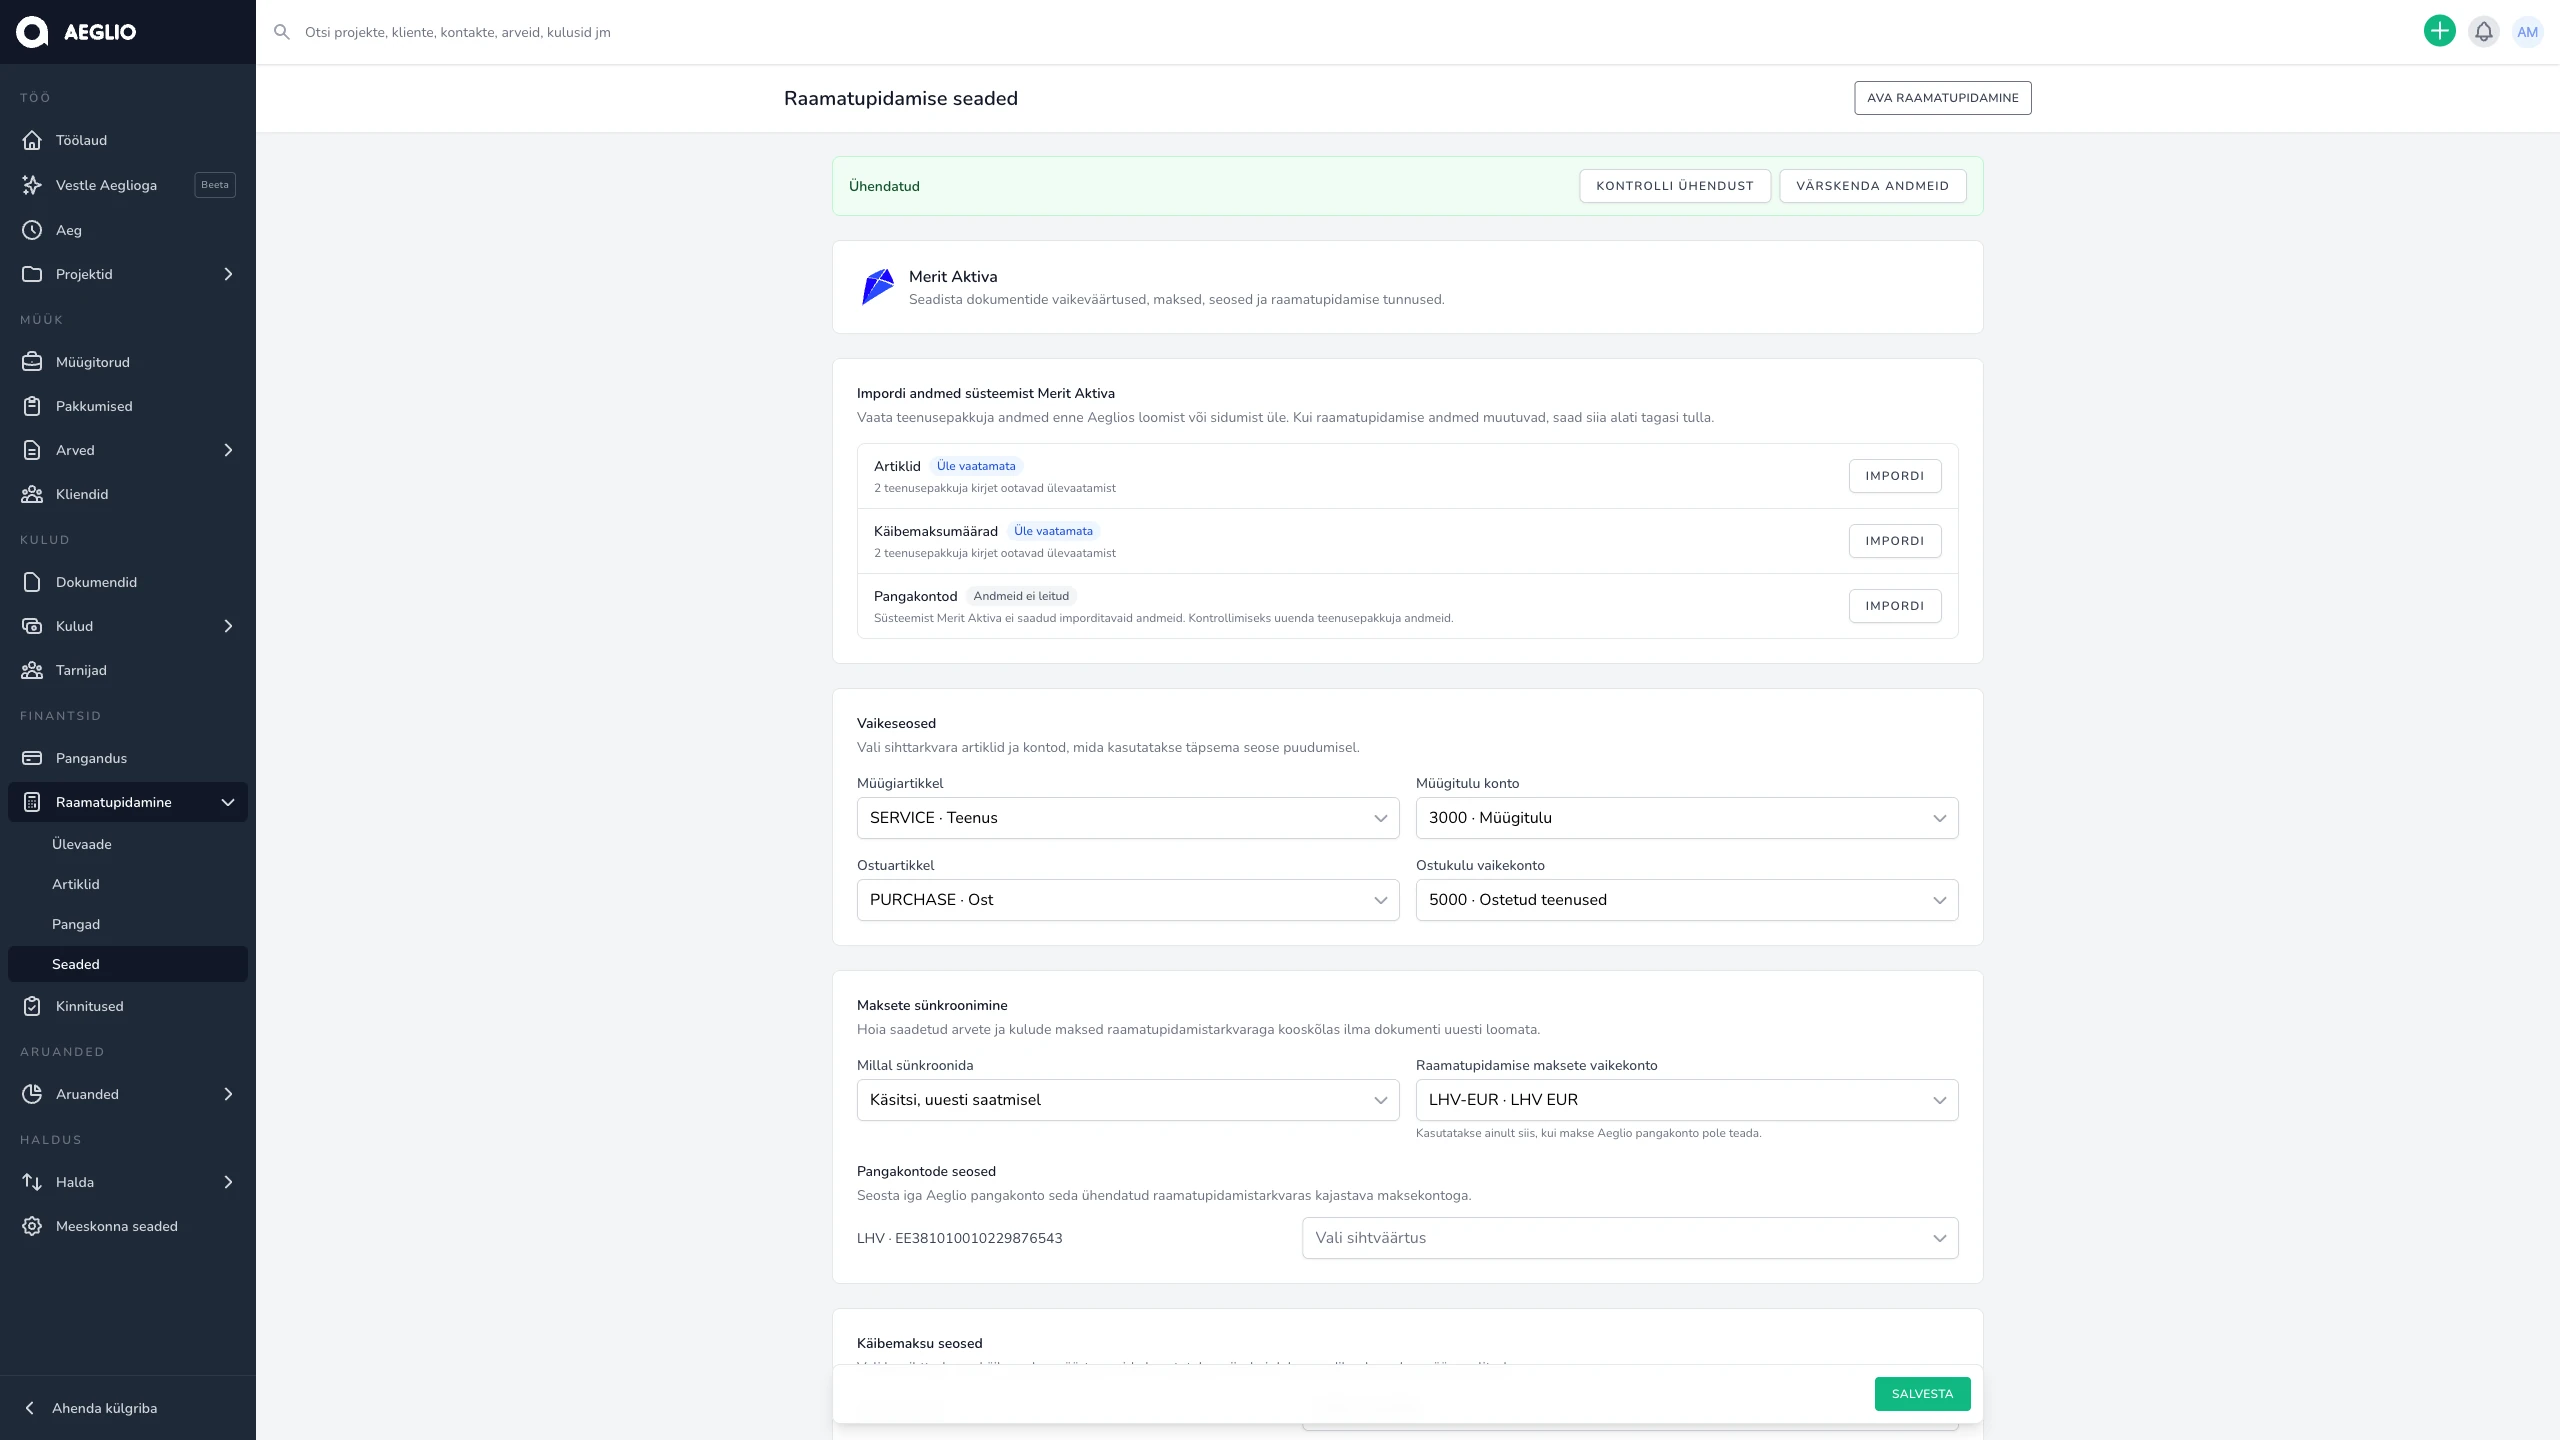Screen dimensions: 2560x1440
Task: Click Ava raamatupidamine button
Action: (1942, 98)
